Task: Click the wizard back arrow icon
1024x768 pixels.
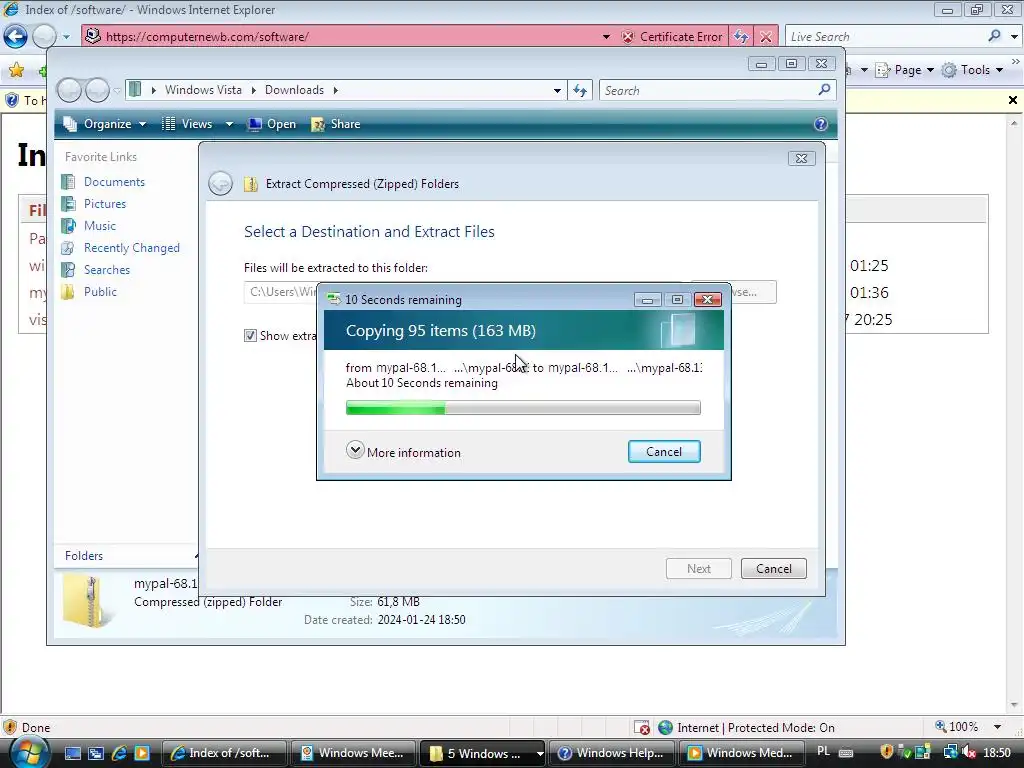Action: tap(221, 184)
